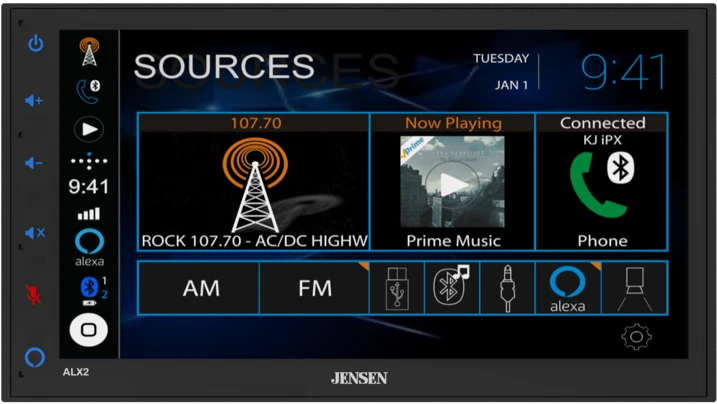The height and width of the screenshot is (404, 717).
Task: Tap the blue power button
Action: click(36, 44)
